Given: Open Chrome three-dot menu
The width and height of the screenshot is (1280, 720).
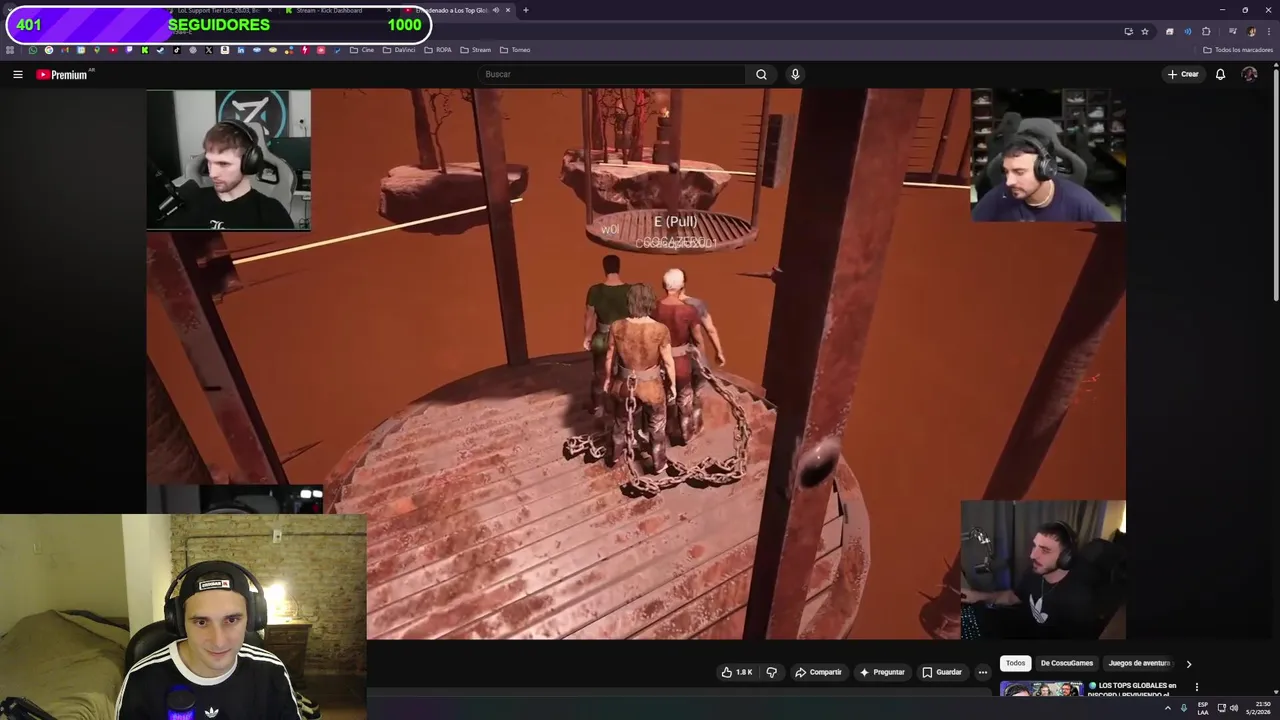Looking at the screenshot, I should pyautogui.click(x=1269, y=31).
